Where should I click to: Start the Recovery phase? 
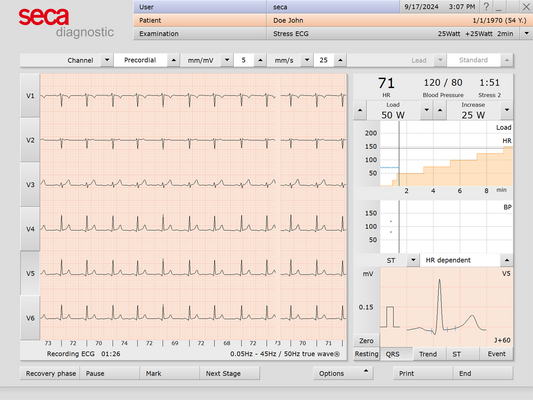pos(50,373)
